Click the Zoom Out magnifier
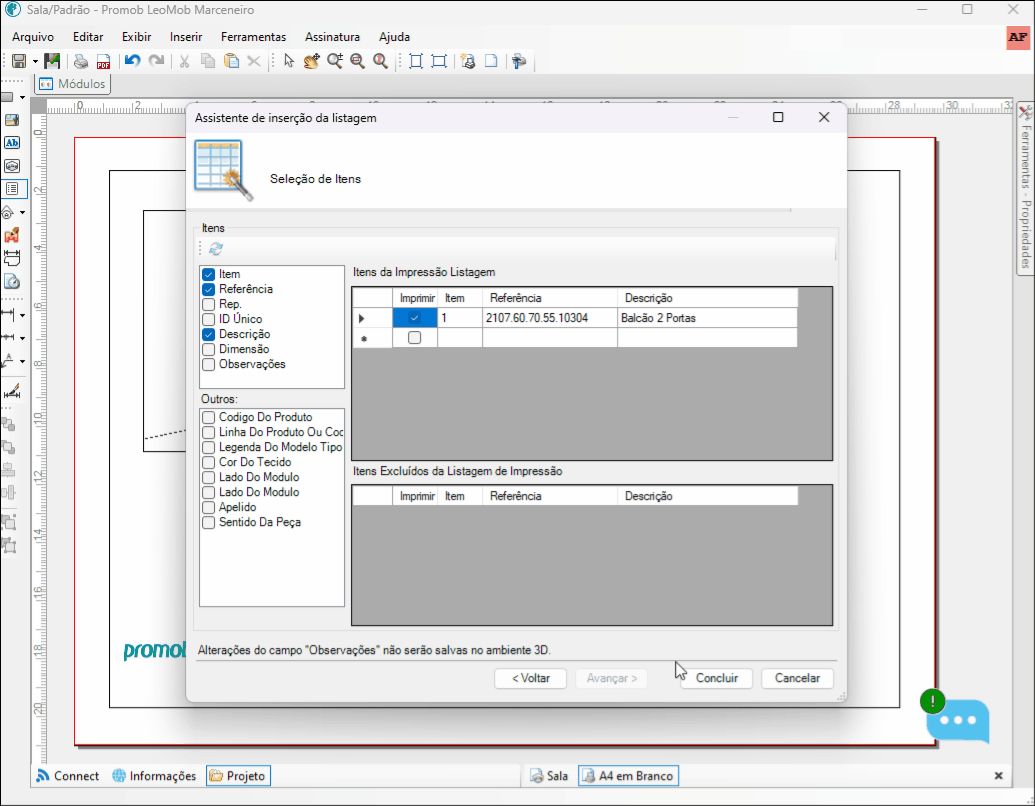This screenshot has height=806, width=1035. click(358, 61)
